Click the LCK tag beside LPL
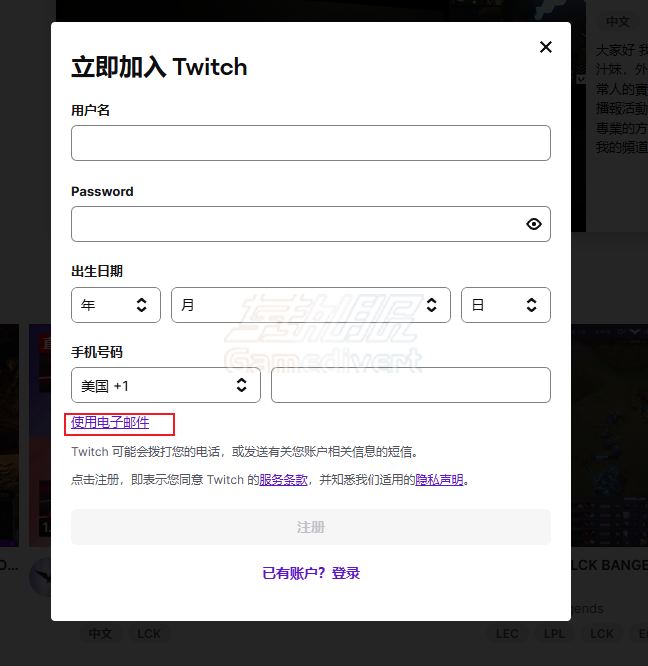This screenshot has height=666, width=648. (x=602, y=634)
